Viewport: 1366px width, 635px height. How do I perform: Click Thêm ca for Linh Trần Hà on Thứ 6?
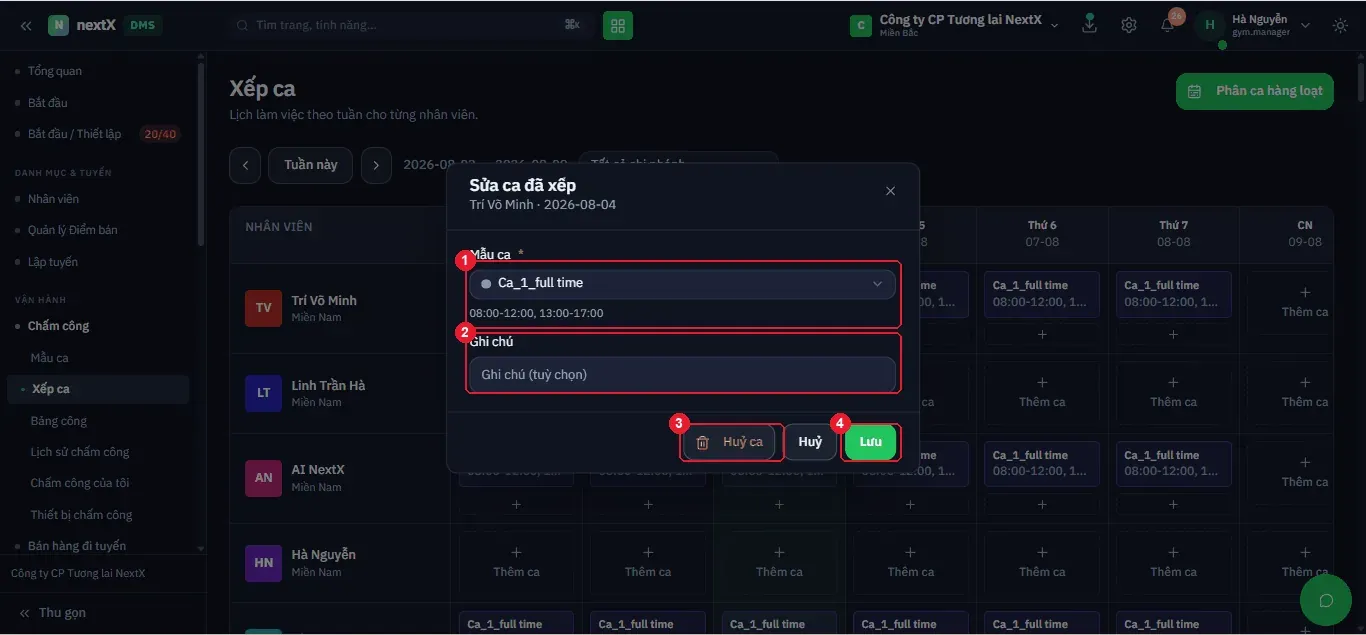click(x=1042, y=392)
